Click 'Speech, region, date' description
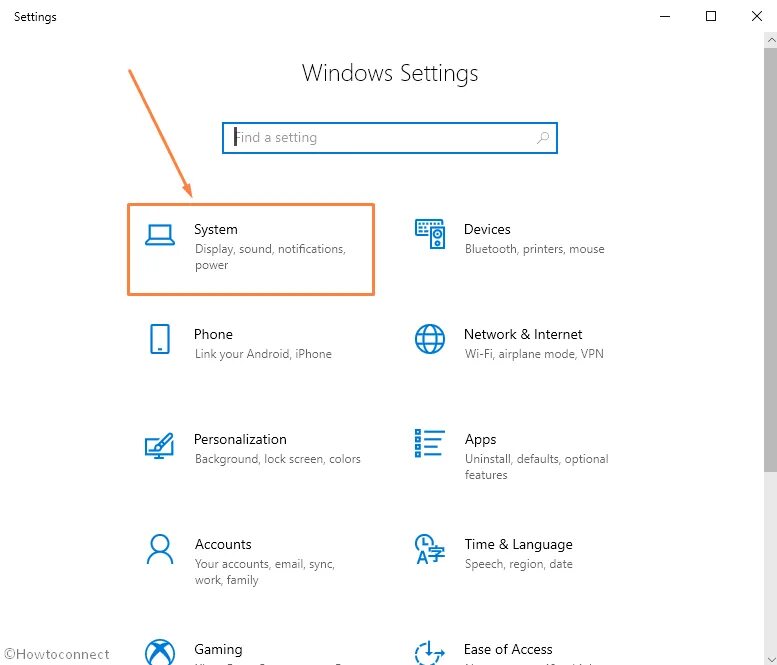Screen dimensions: 777x665 click(518, 564)
